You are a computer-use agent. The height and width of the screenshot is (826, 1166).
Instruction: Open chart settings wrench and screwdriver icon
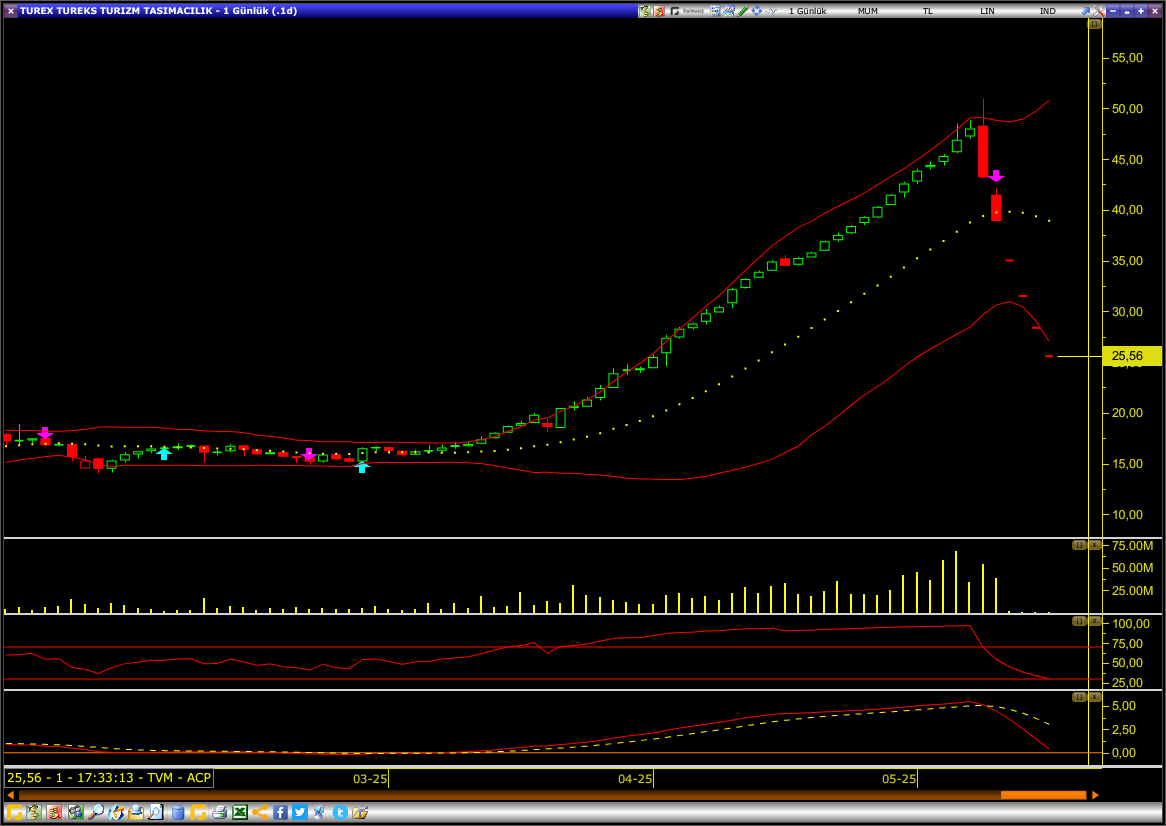[1098, 11]
